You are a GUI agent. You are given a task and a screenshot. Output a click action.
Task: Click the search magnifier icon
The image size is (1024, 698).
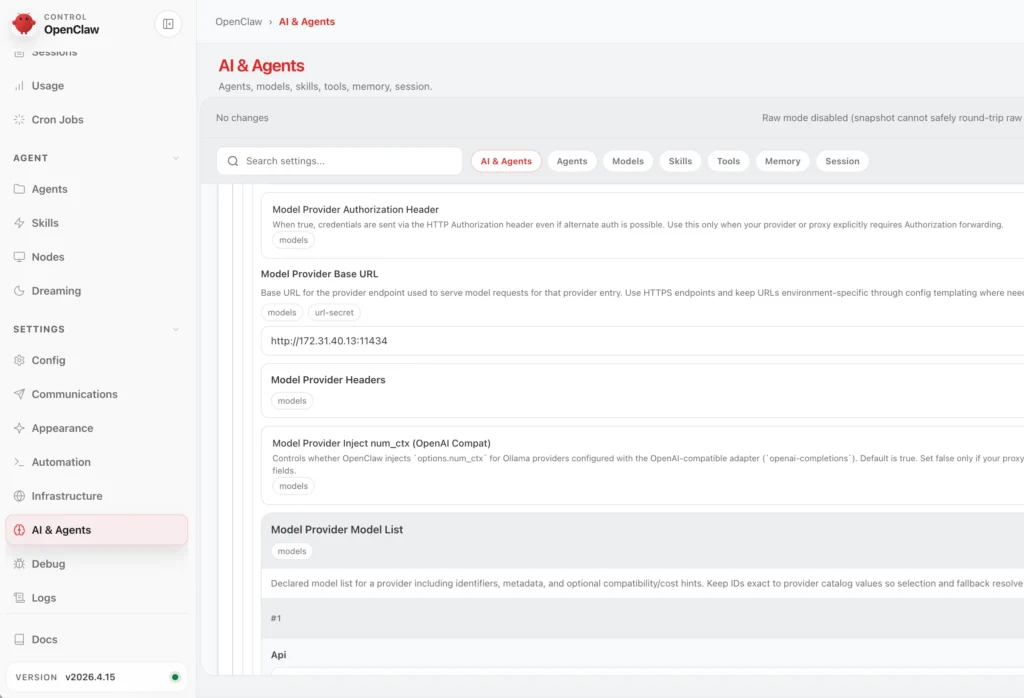tap(232, 161)
